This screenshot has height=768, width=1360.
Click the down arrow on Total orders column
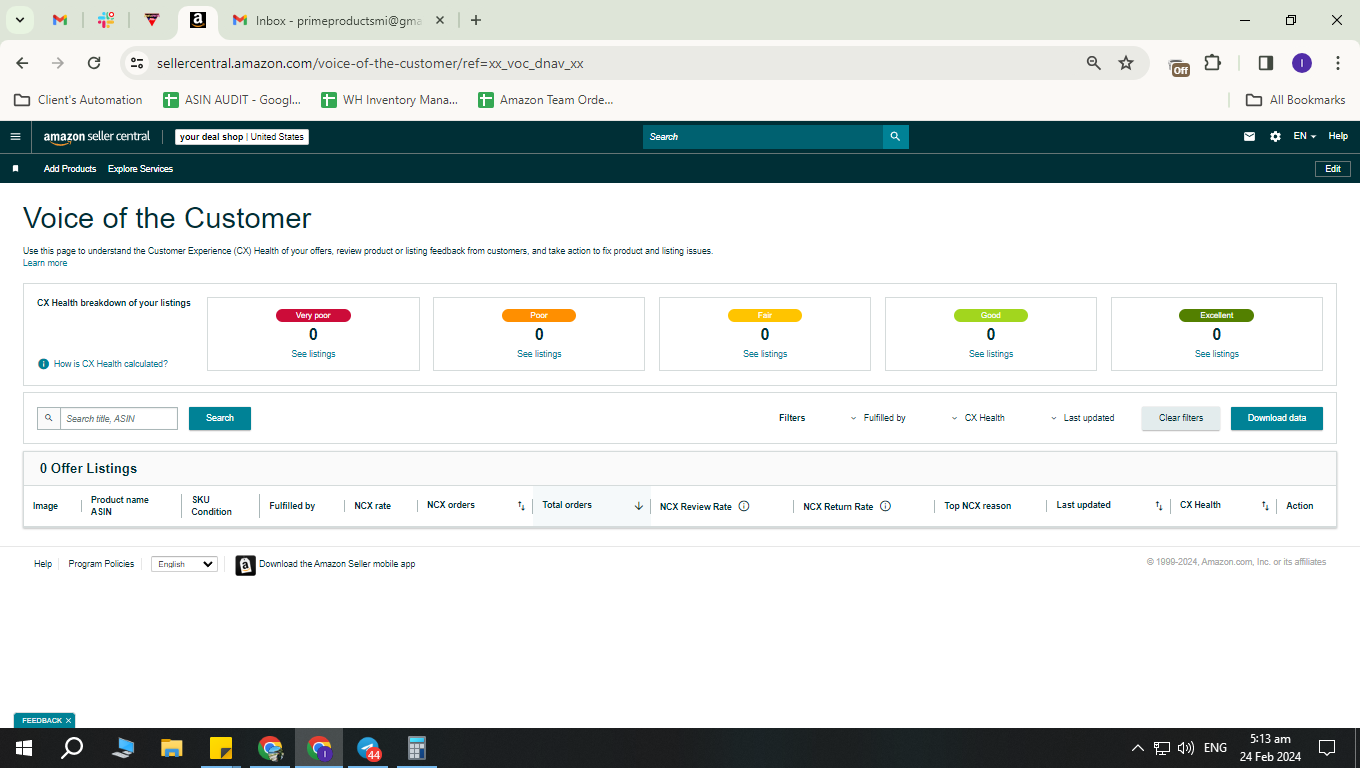coord(639,506)
